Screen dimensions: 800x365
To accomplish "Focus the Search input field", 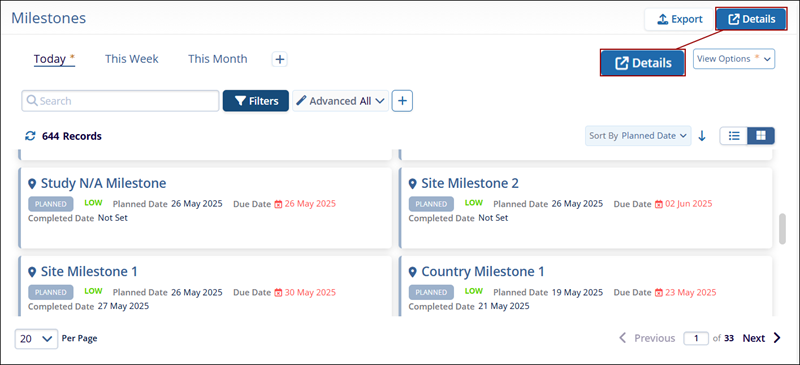I will [x=120, y=101].
